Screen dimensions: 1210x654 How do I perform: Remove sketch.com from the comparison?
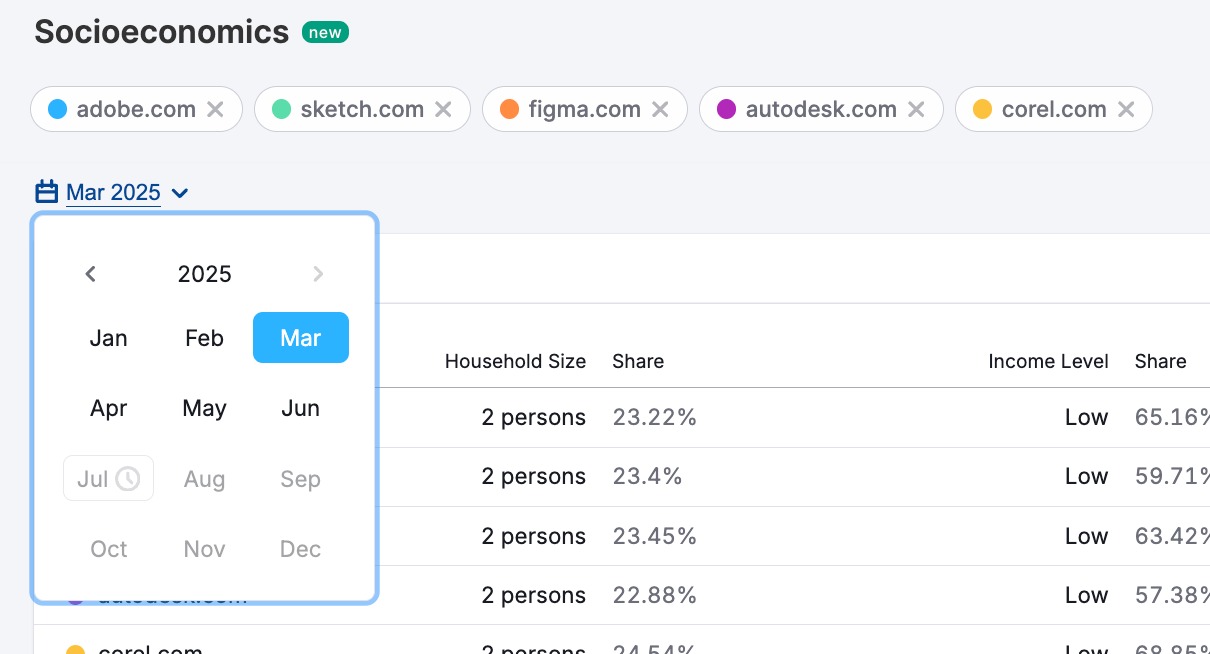443,109
